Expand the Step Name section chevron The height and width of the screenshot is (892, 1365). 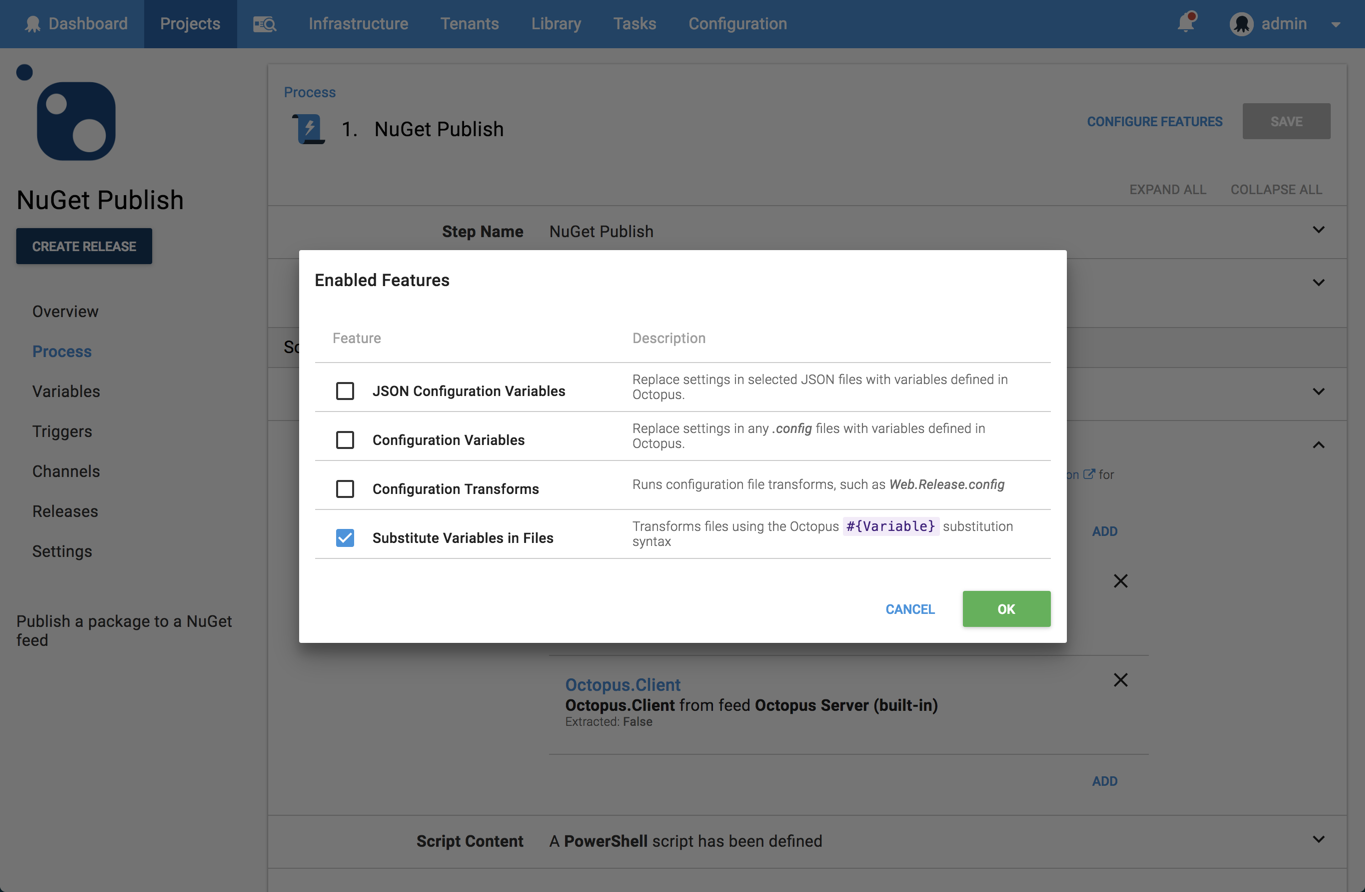(1318, 231)
